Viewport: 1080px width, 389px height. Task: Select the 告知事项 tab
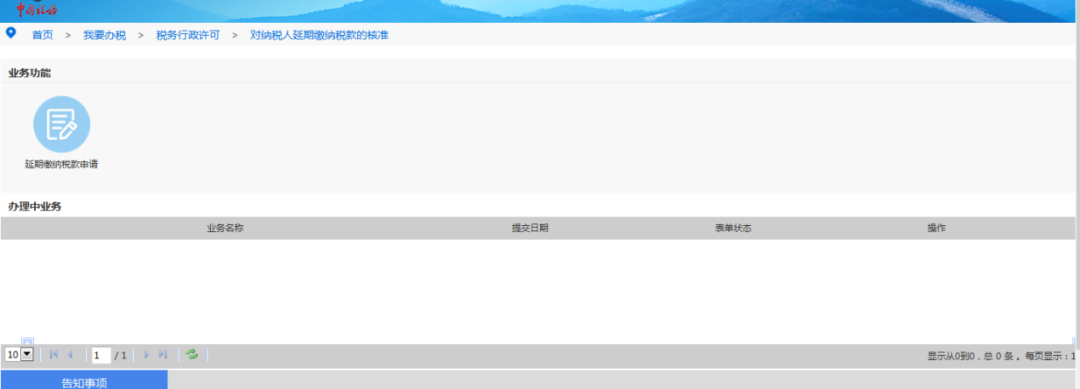84,380
